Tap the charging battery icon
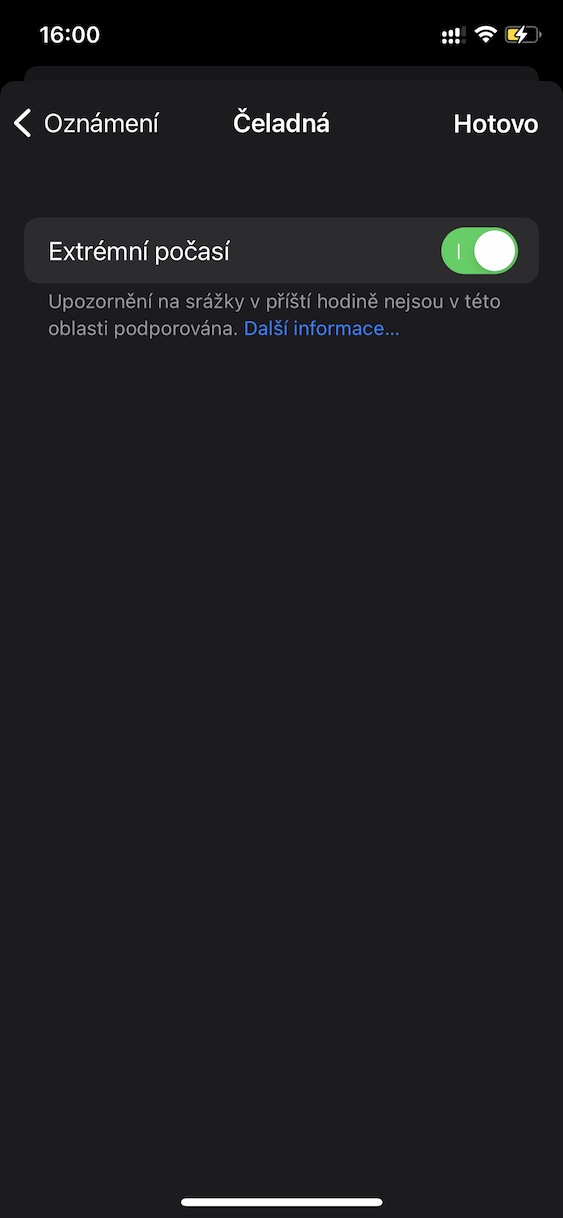Image resolution: width=563 pixels, height=1218 pixels. coord(523,35)
